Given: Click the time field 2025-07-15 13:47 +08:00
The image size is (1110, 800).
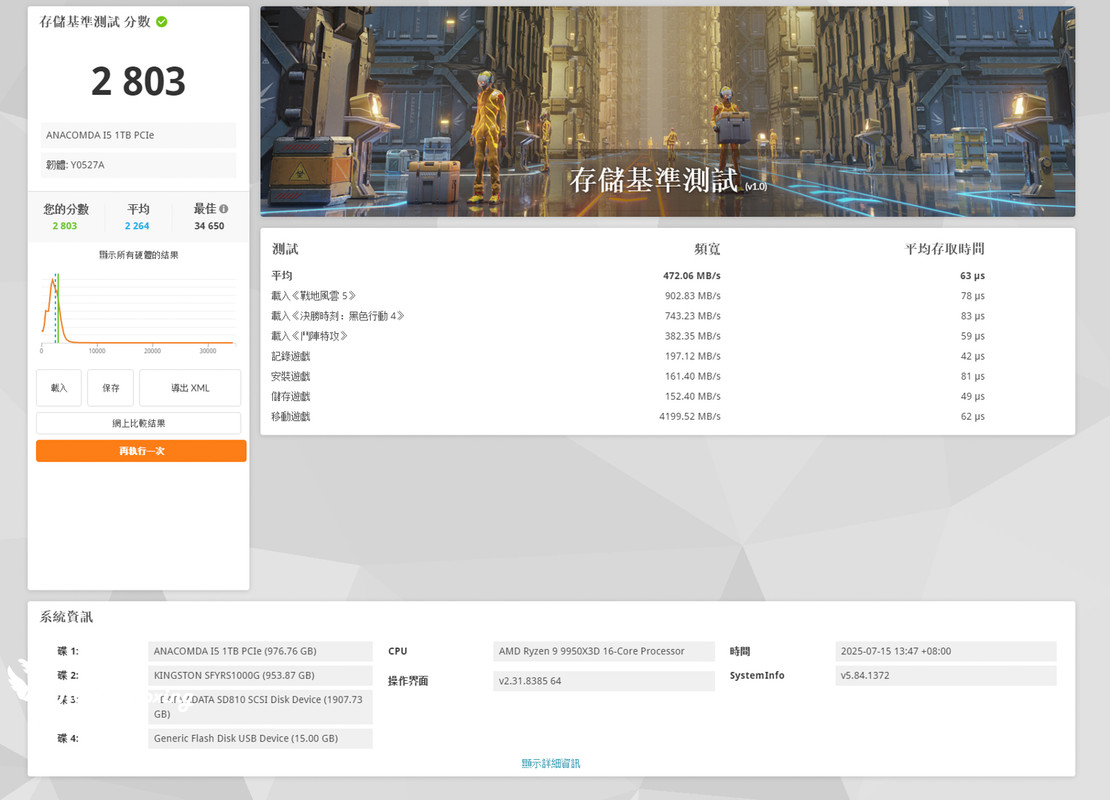Looking at the screenshot, I should 946,651.
